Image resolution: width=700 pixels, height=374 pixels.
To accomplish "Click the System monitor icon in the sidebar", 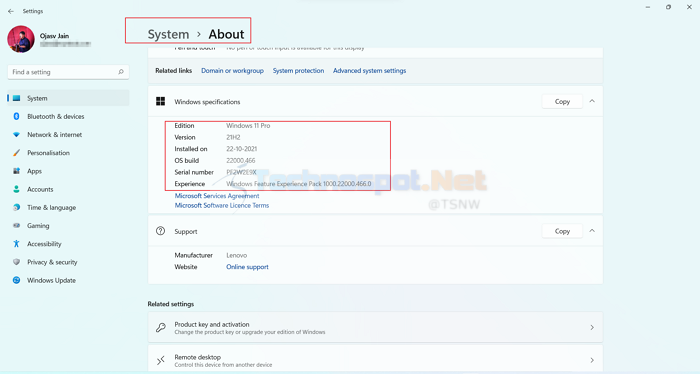I will coord(17,98).
